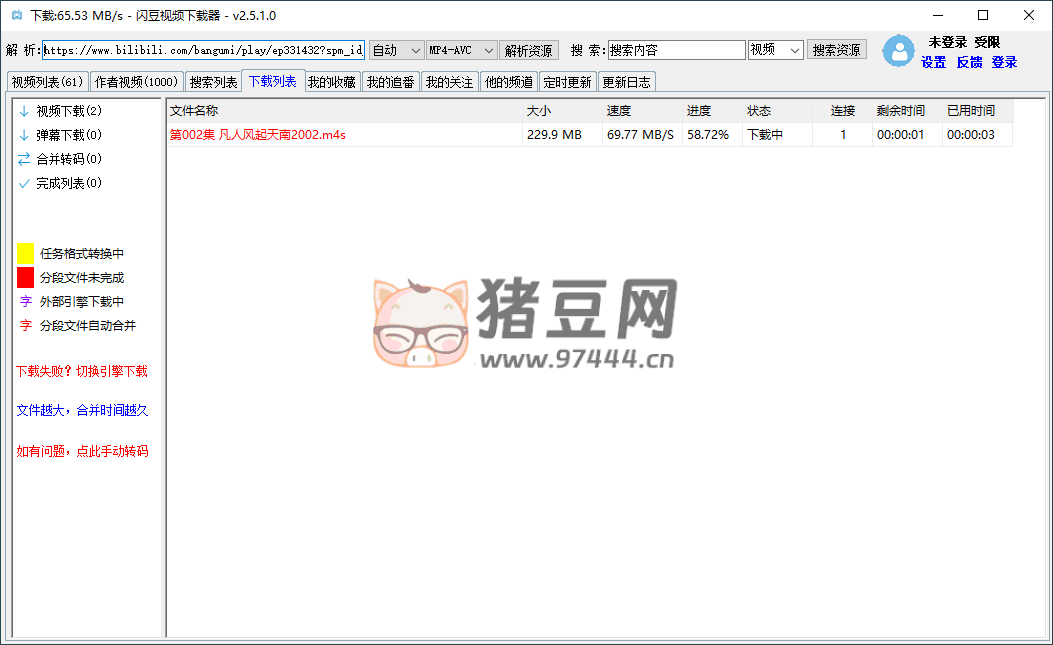Click the video download arrow icon
Image resolution: width=1053 pixels, height=645 pixels.
click(24, 111)
